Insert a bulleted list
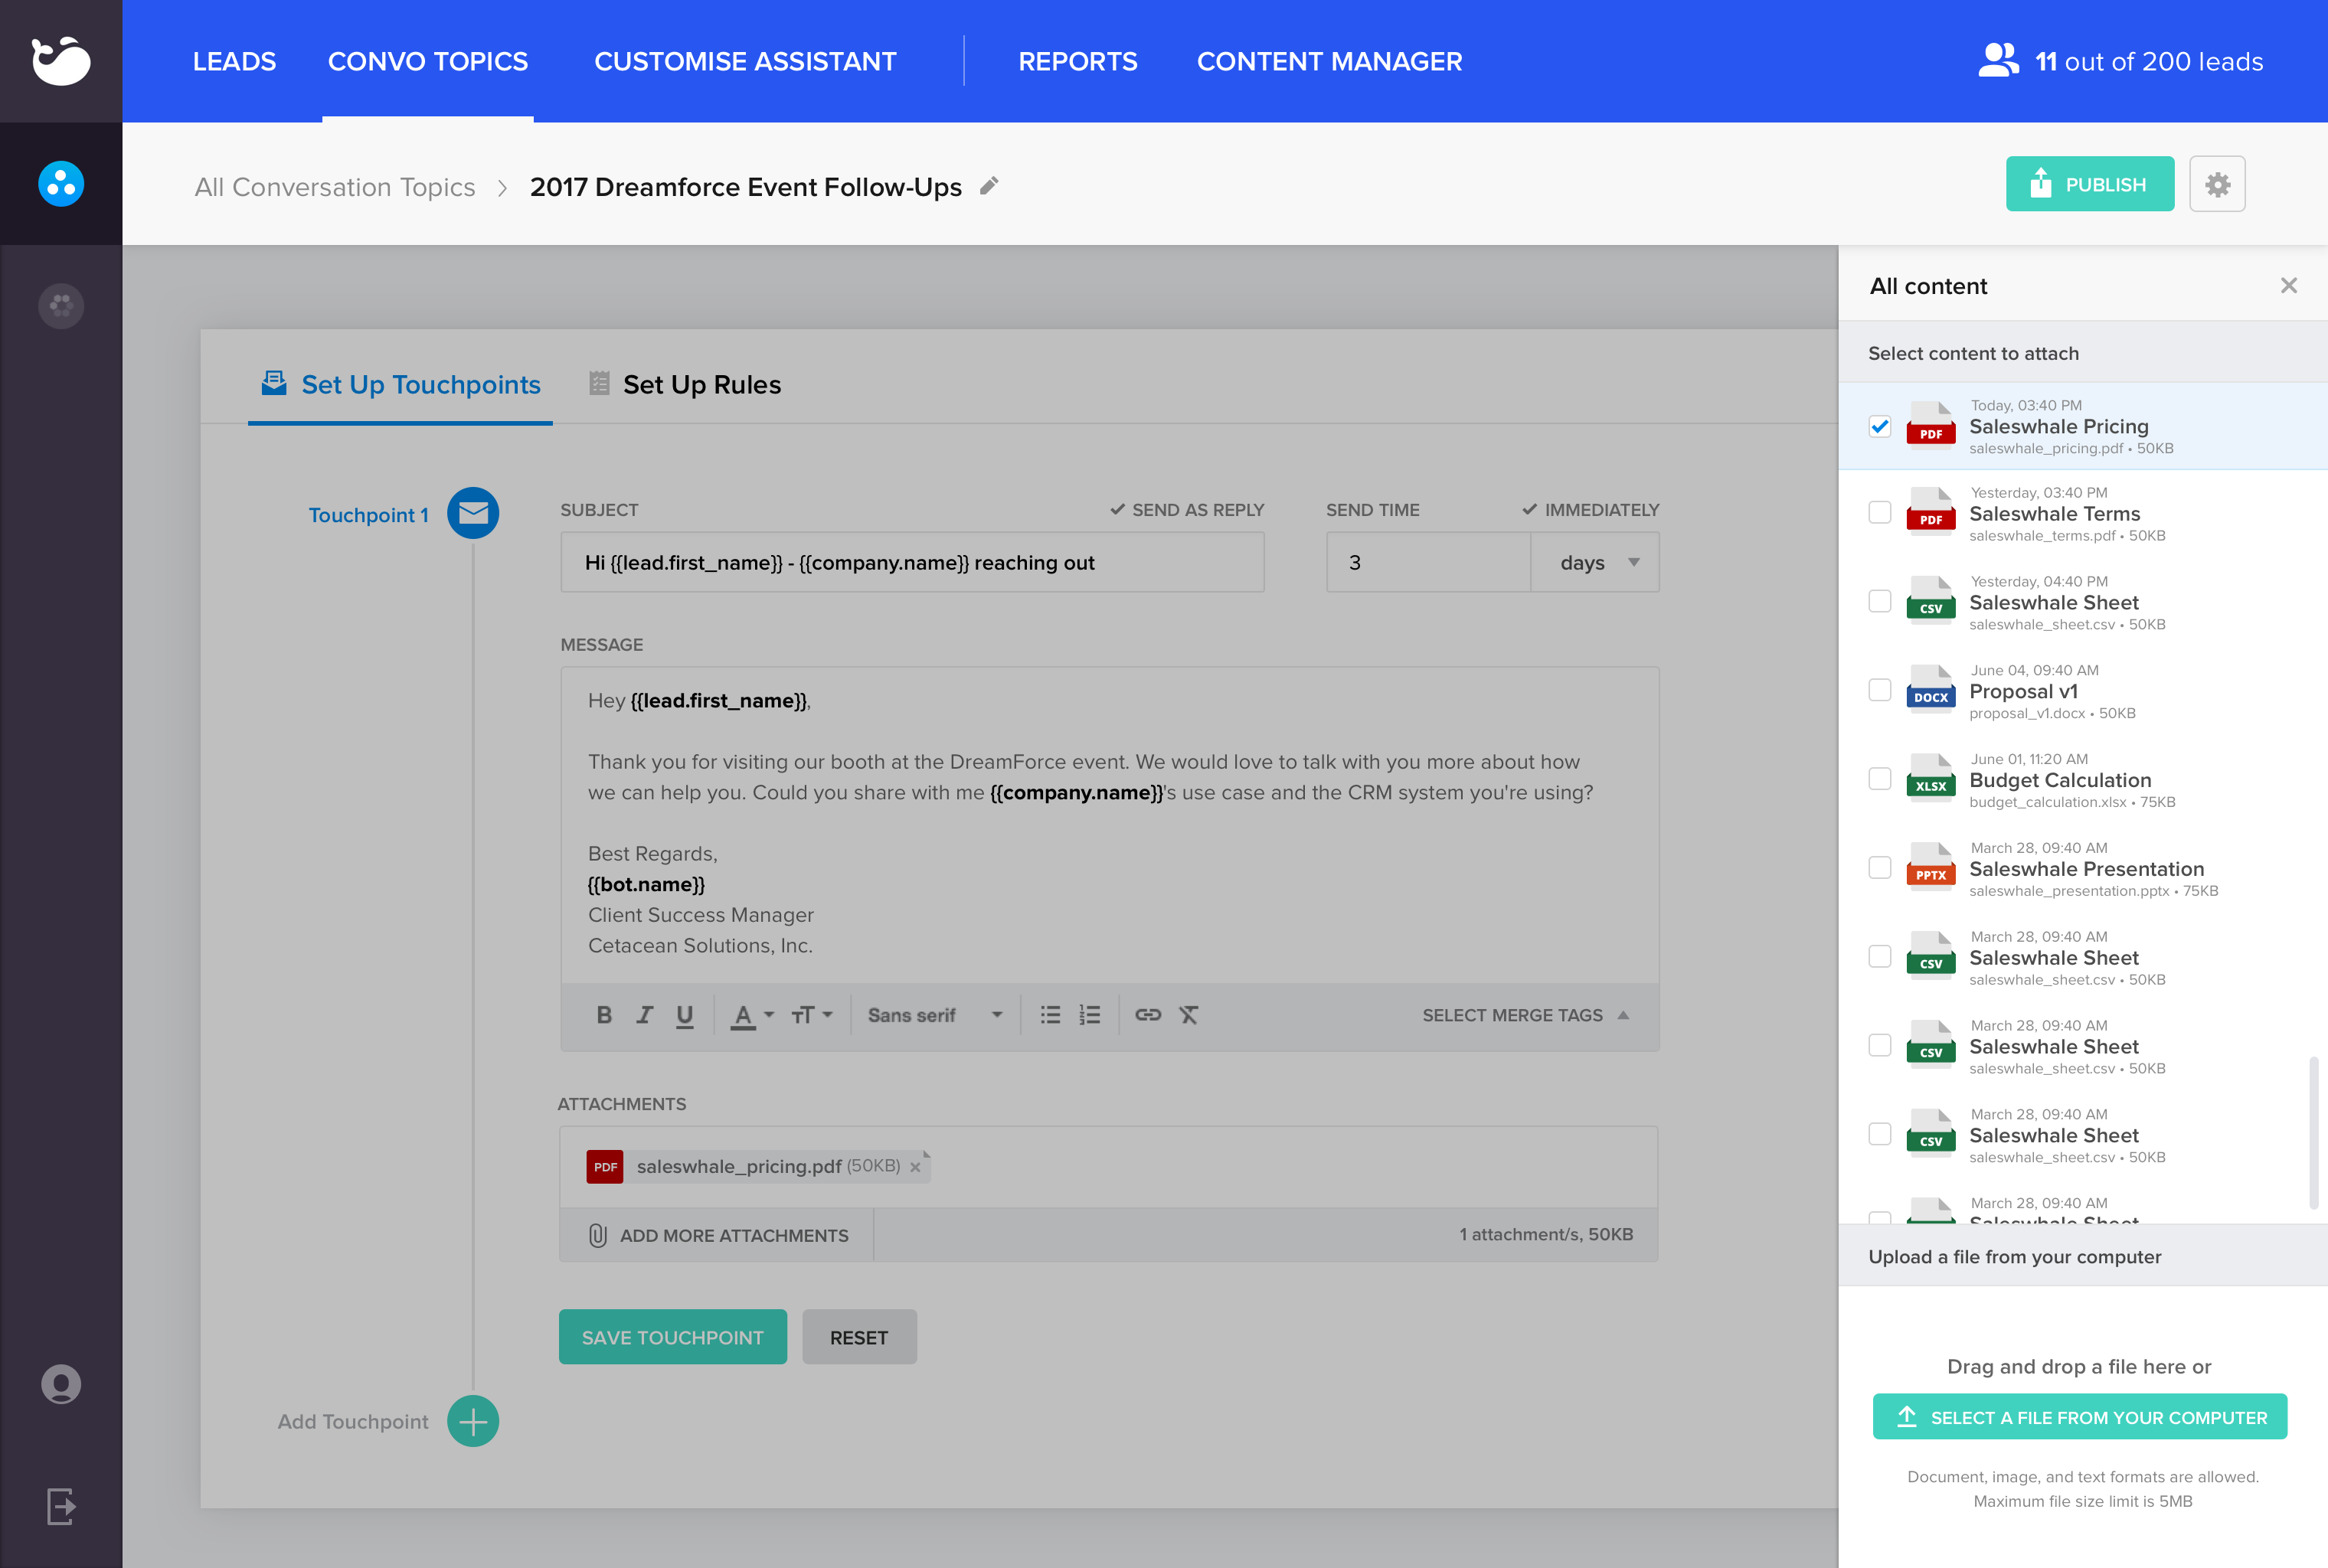 tap(1050, 1015)
